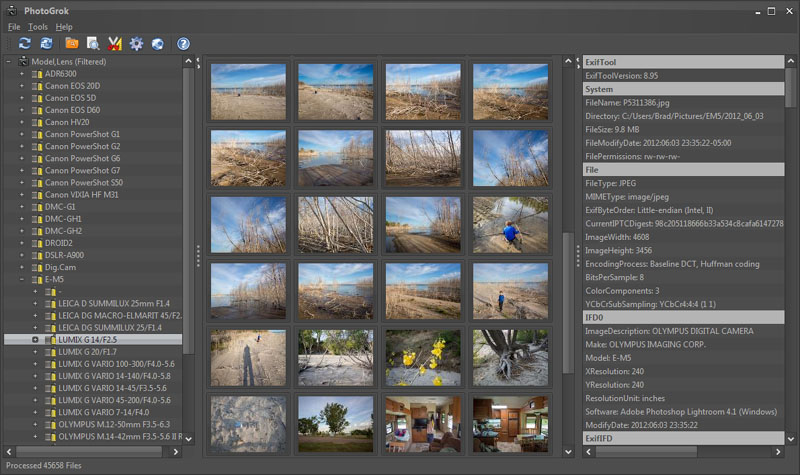Click the System section header
800x475 pixels.
[683, 89]
